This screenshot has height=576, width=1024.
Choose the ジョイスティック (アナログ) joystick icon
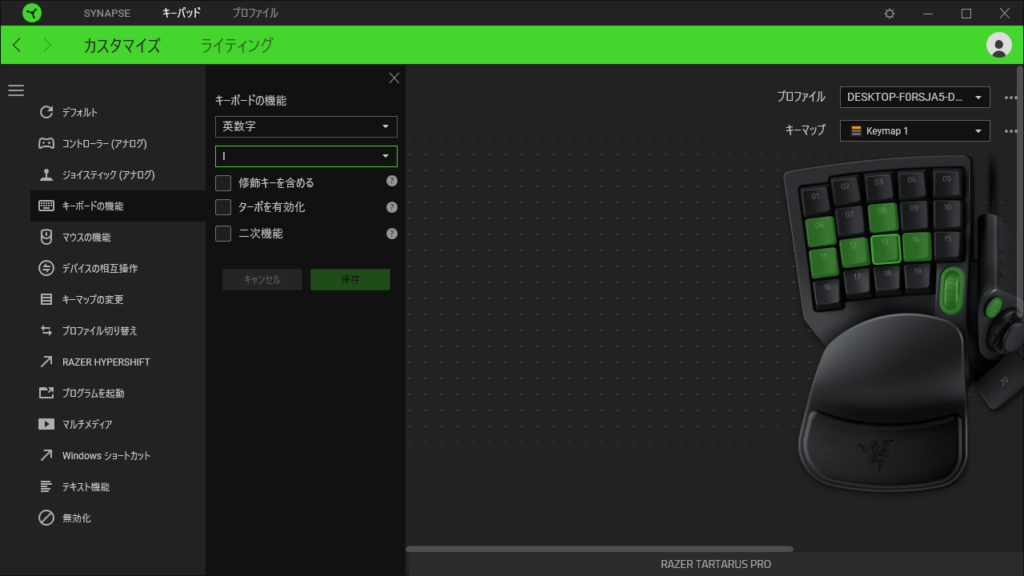(x=46, y=175)
